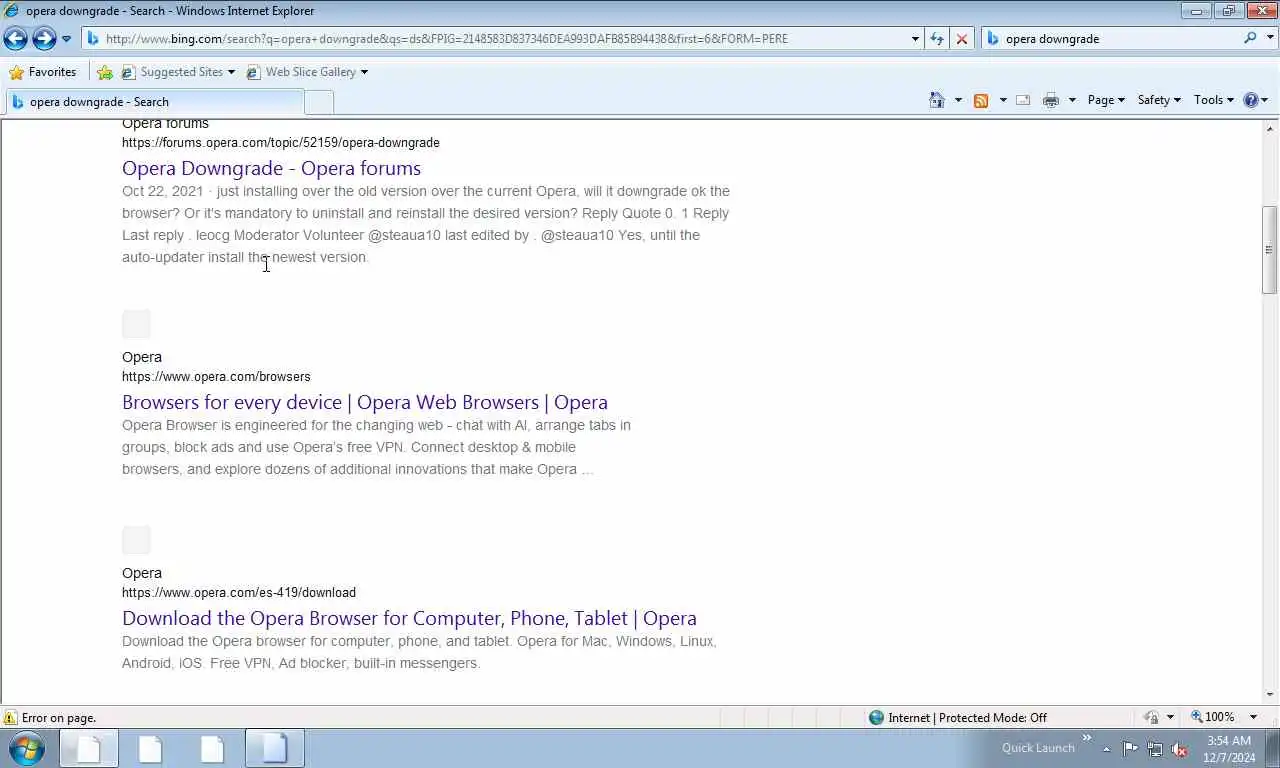This screenshot has height=768, width=1280.
Task: Click the Bing icon in address bar
Action: click(93, 38)
